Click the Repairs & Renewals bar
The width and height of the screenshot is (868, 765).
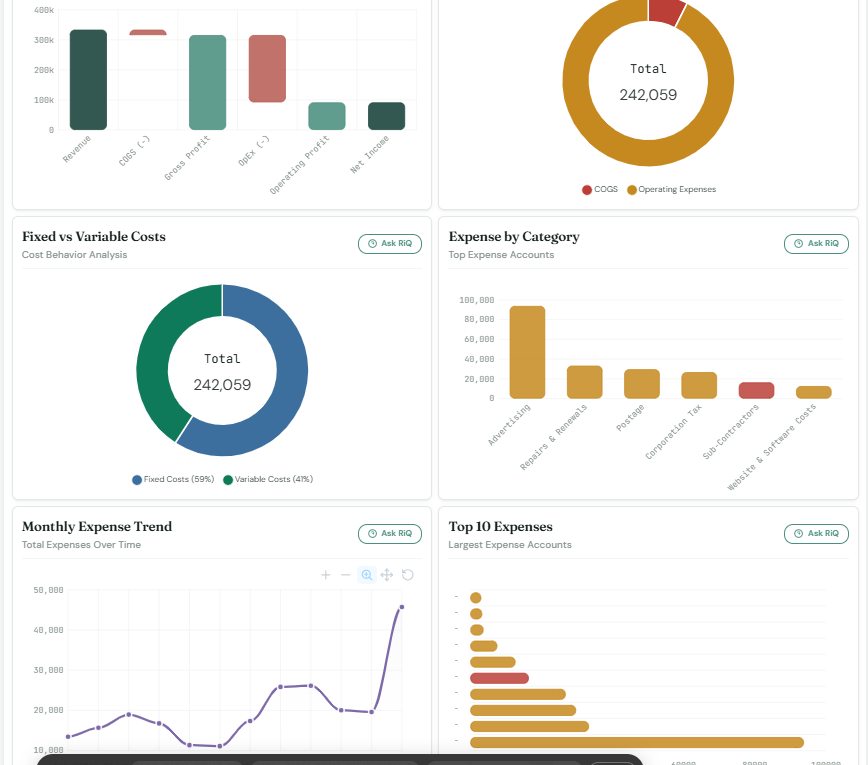585,382
